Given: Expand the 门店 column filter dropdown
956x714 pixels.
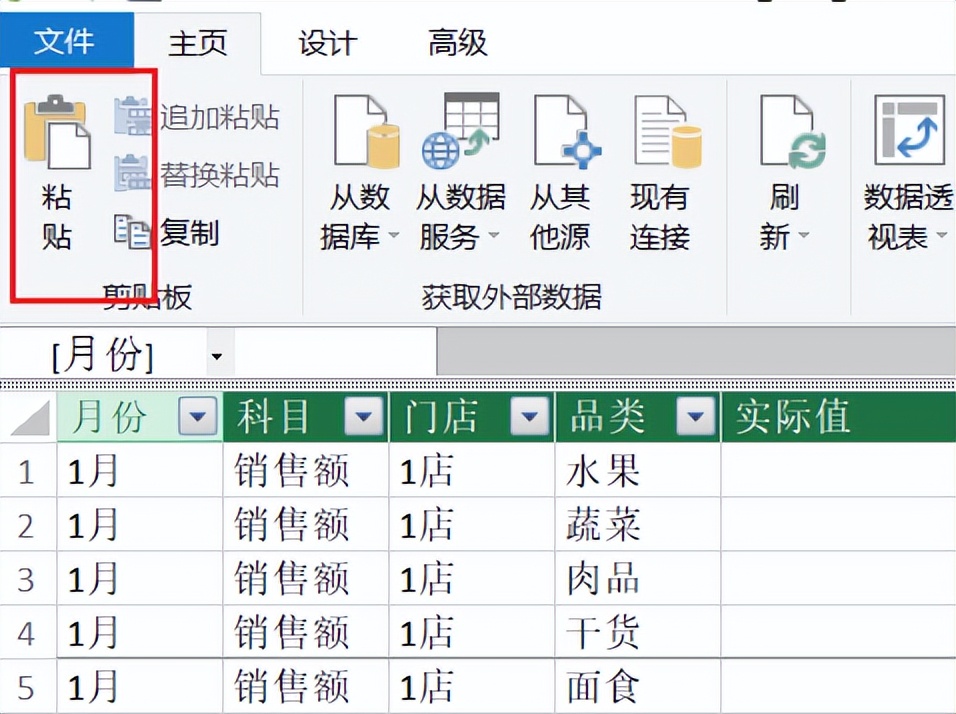Looking at the screenshot, I should (529, 416).
